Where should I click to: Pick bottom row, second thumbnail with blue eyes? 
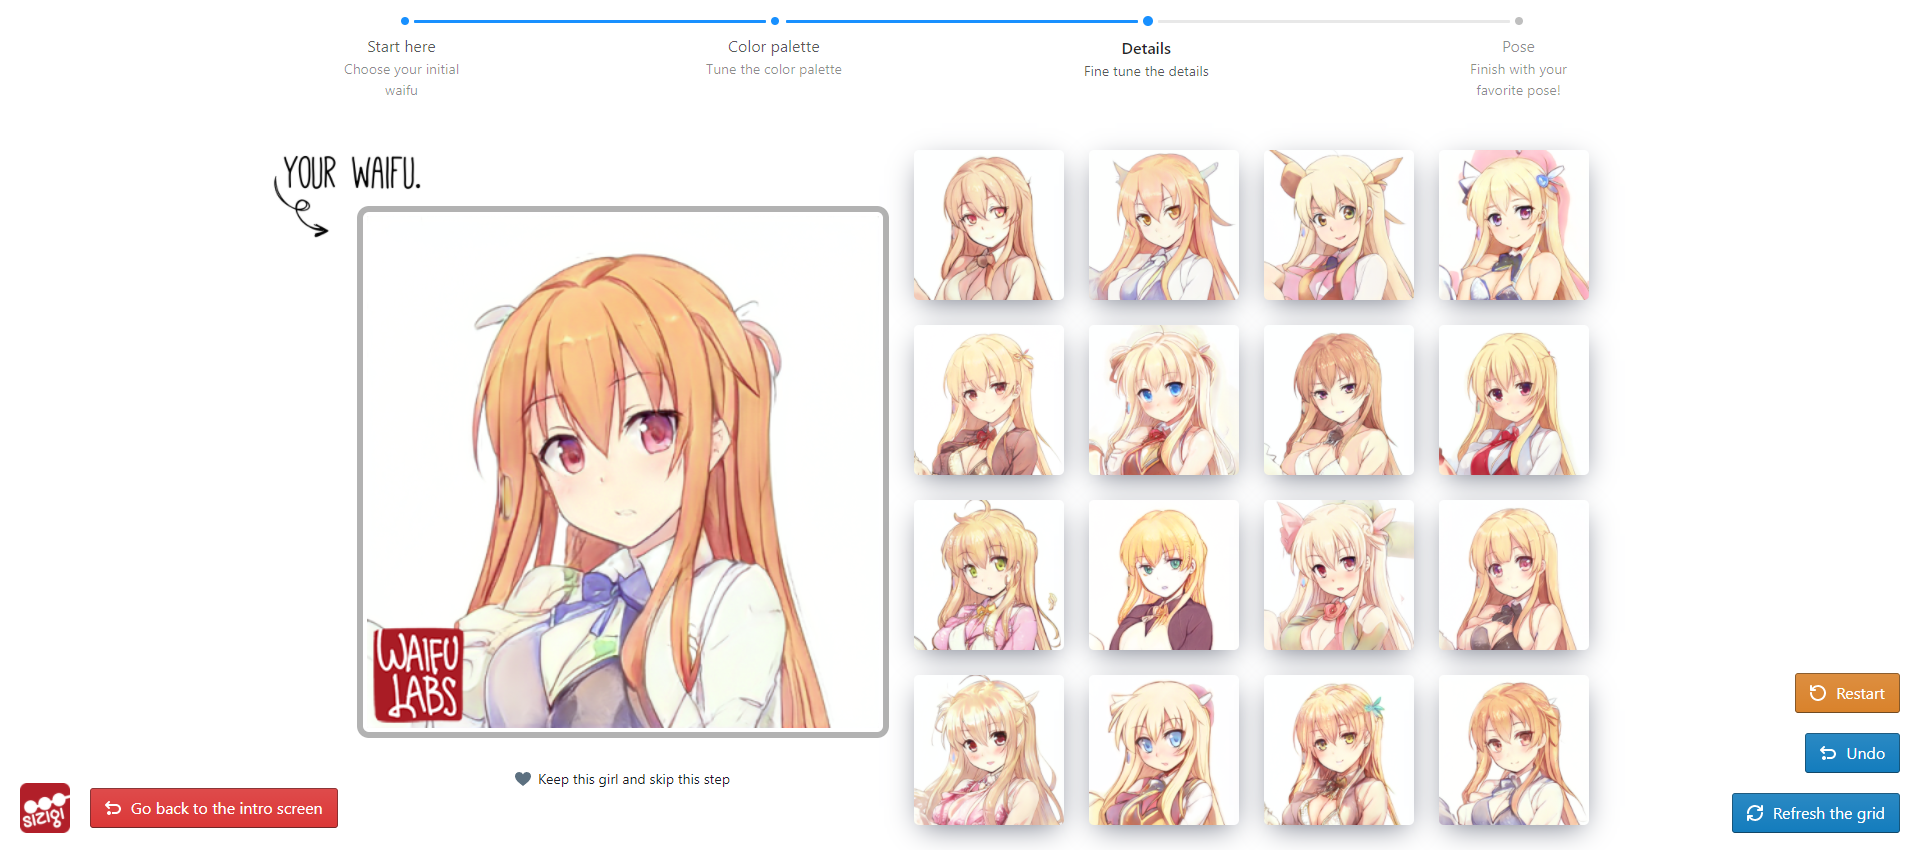1164,750
